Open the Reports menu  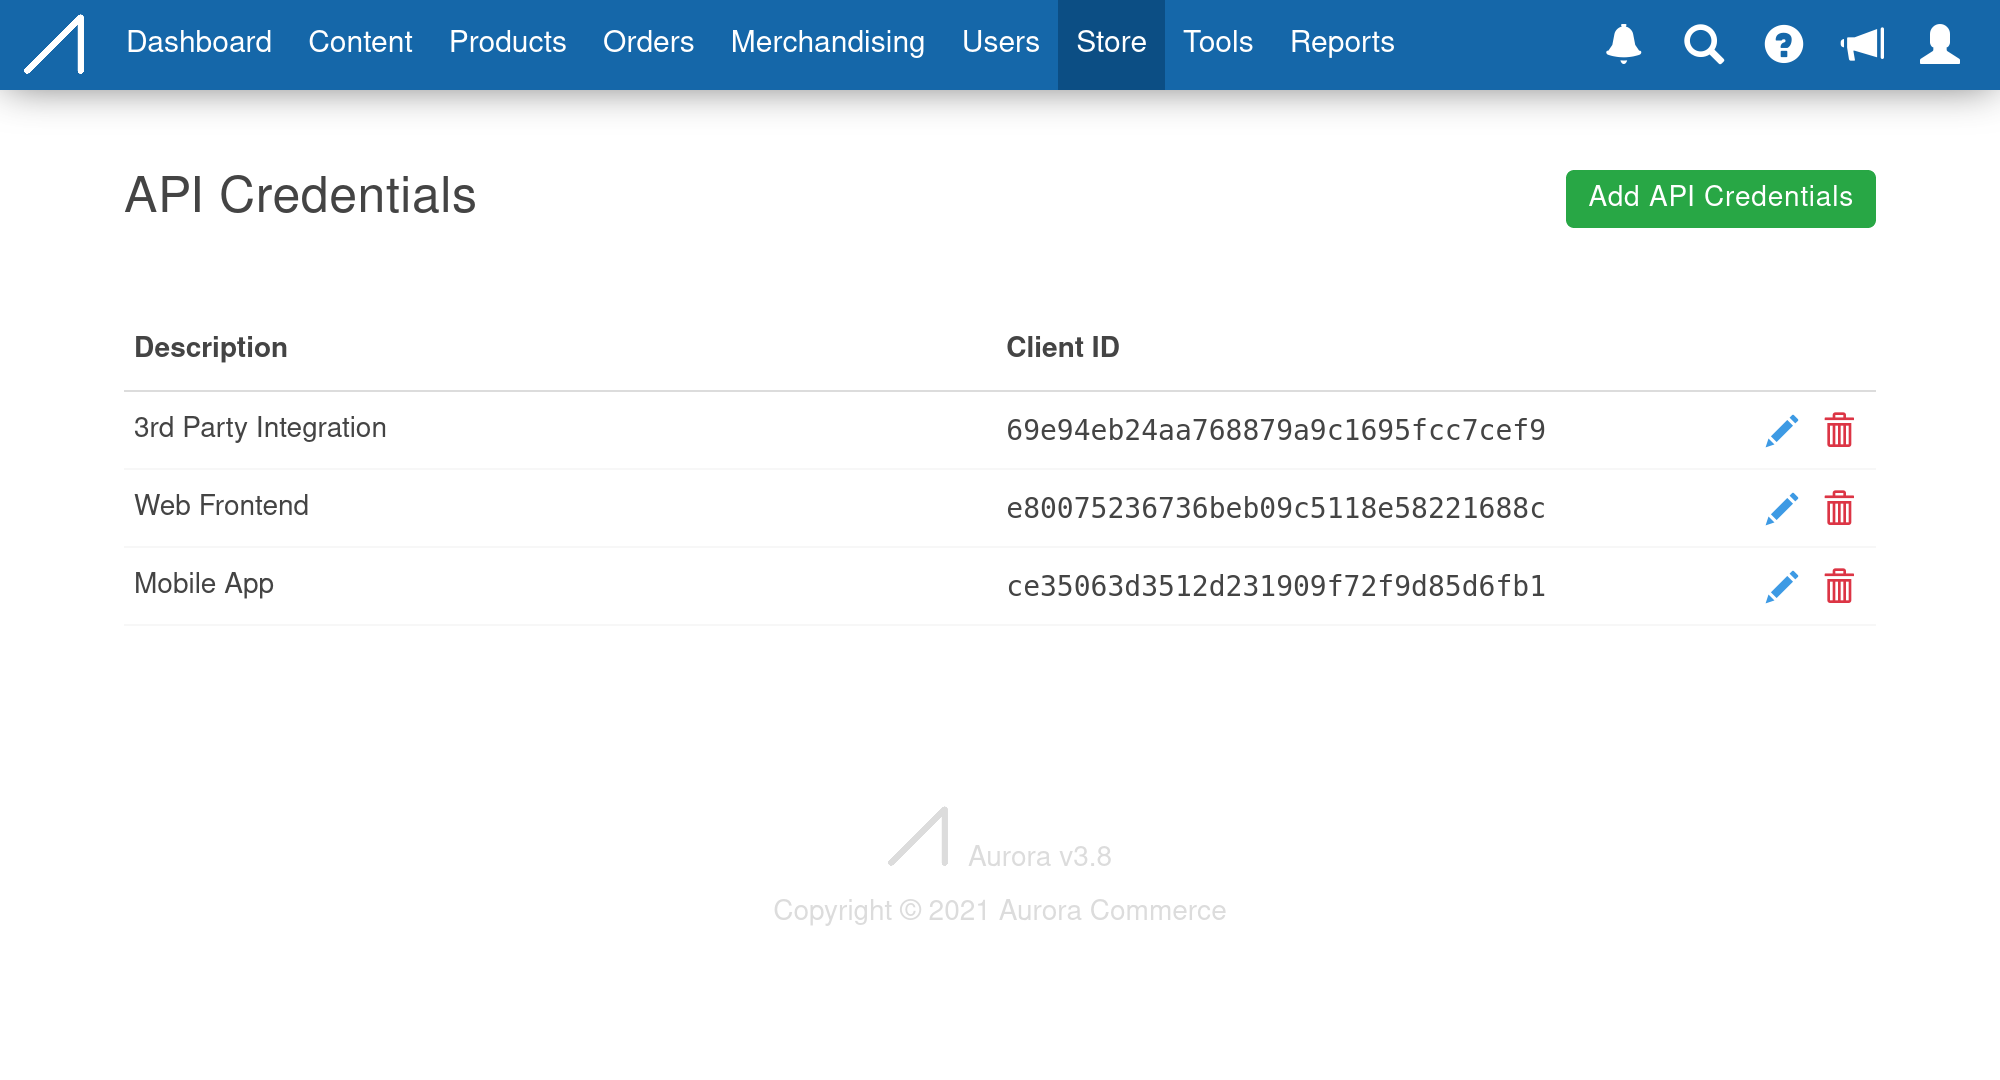coord(1341,42)
